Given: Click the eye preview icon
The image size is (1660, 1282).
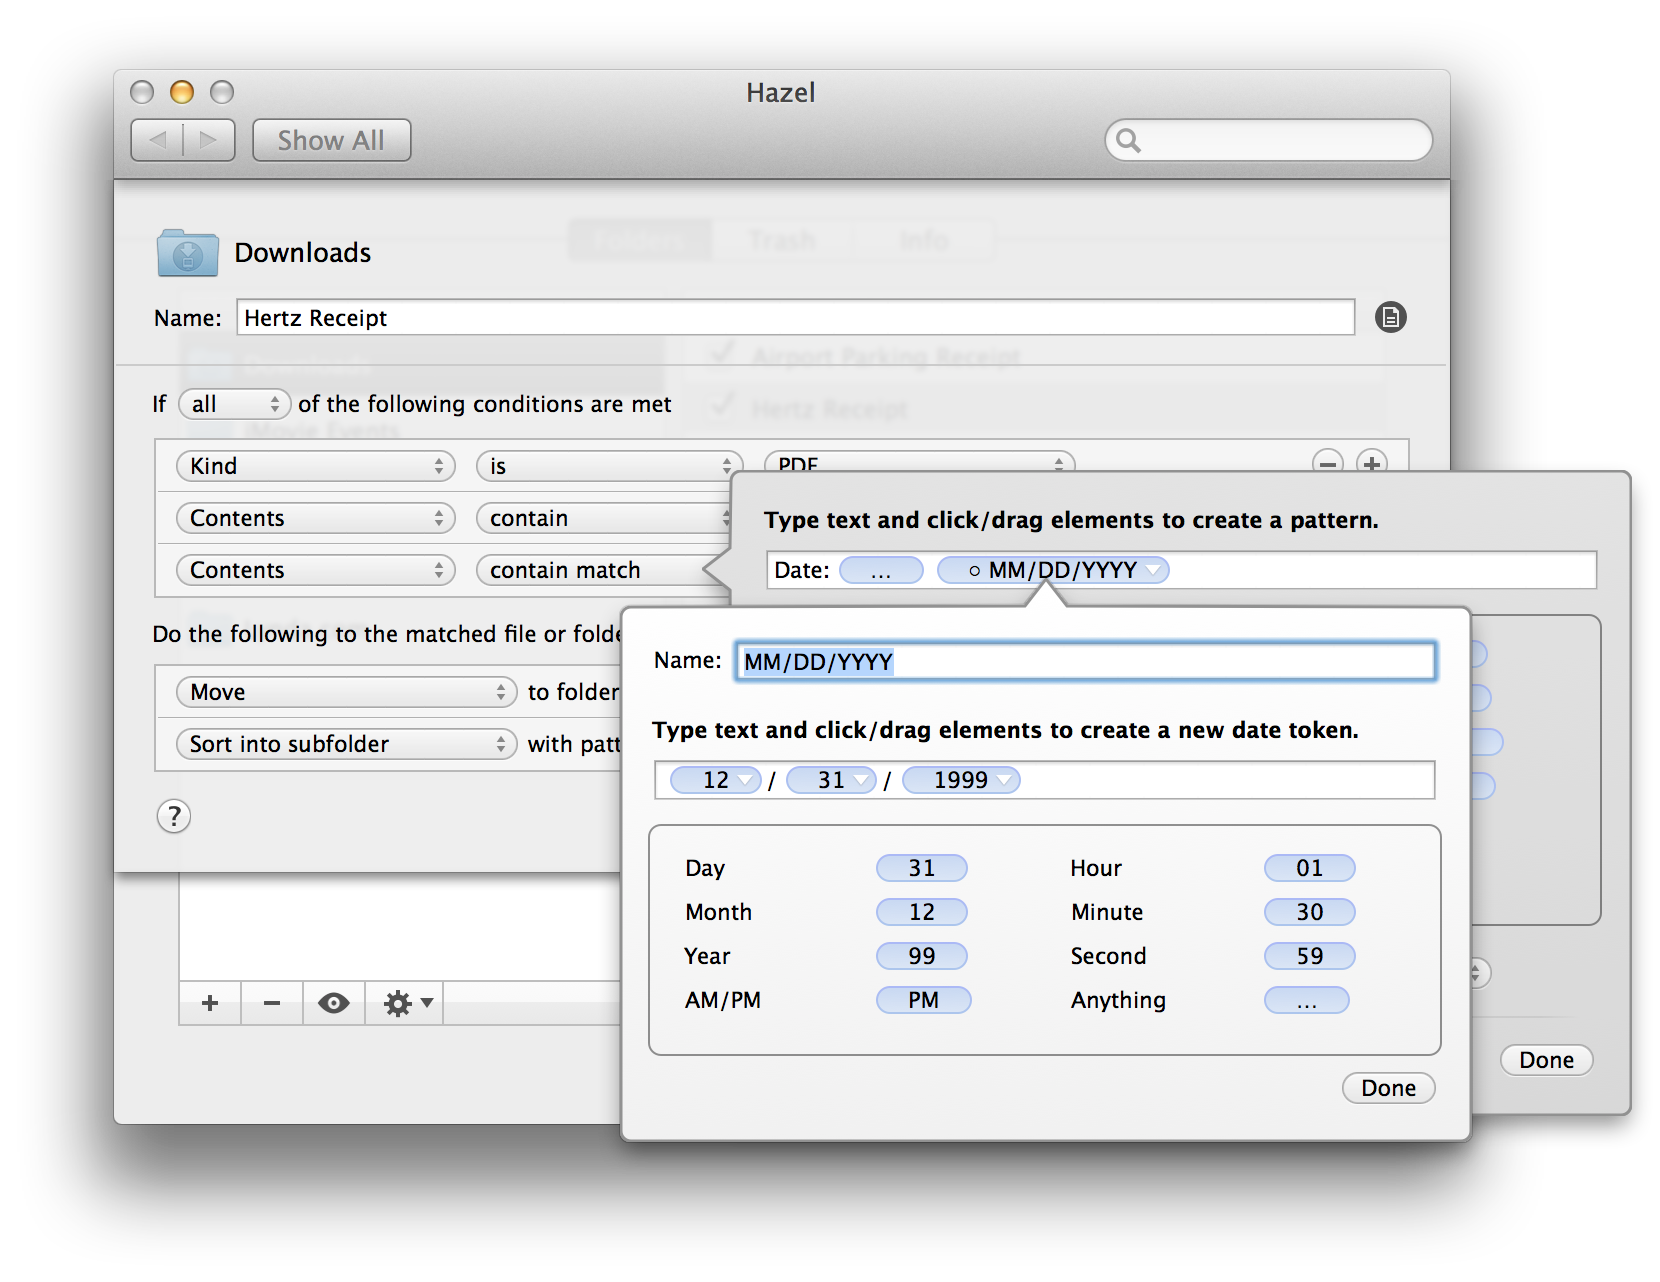Looking at the screenshot, I should pos(334,1003).
